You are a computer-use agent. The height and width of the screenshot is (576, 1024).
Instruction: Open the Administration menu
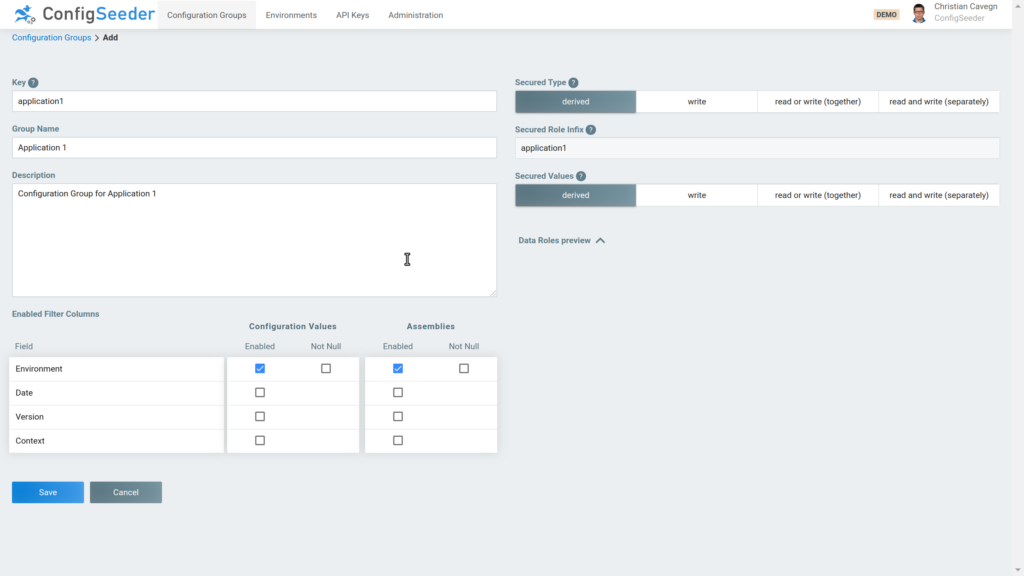(x=415, y=15)
